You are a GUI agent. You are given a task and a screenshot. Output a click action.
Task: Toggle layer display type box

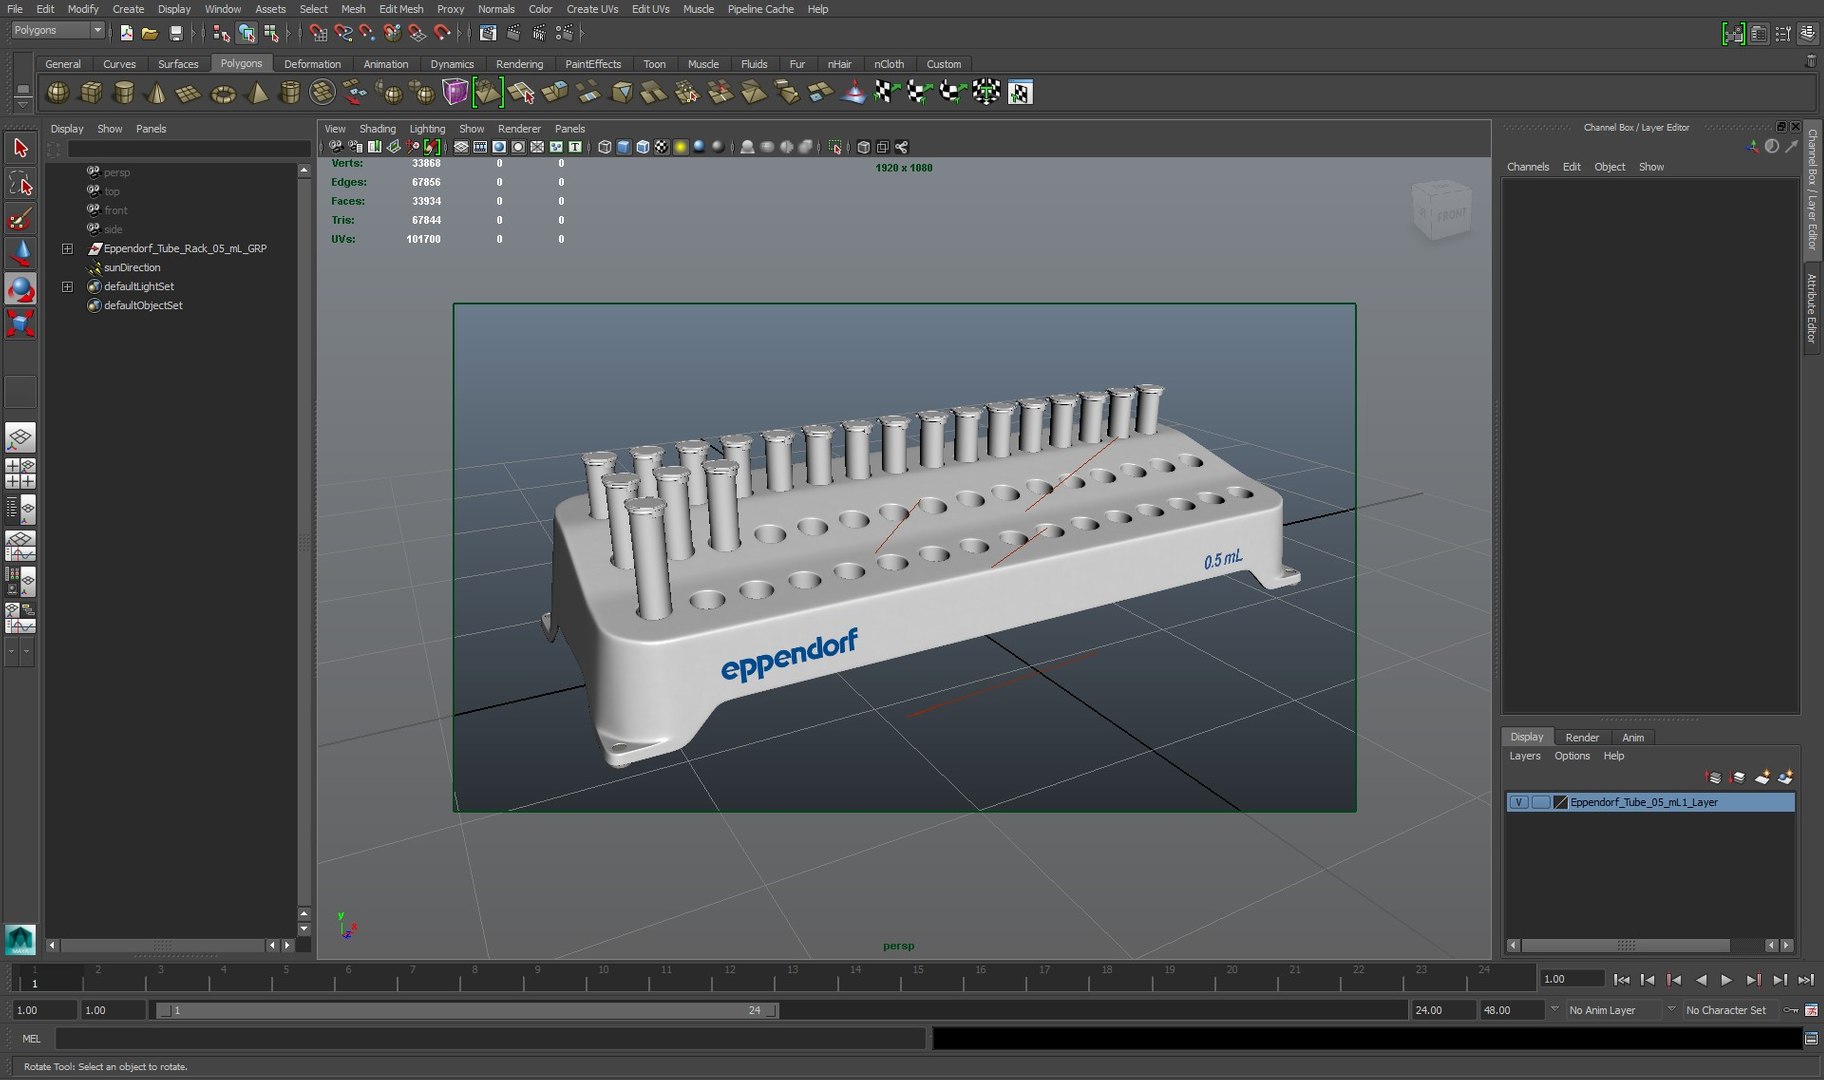pos(1541,803)
